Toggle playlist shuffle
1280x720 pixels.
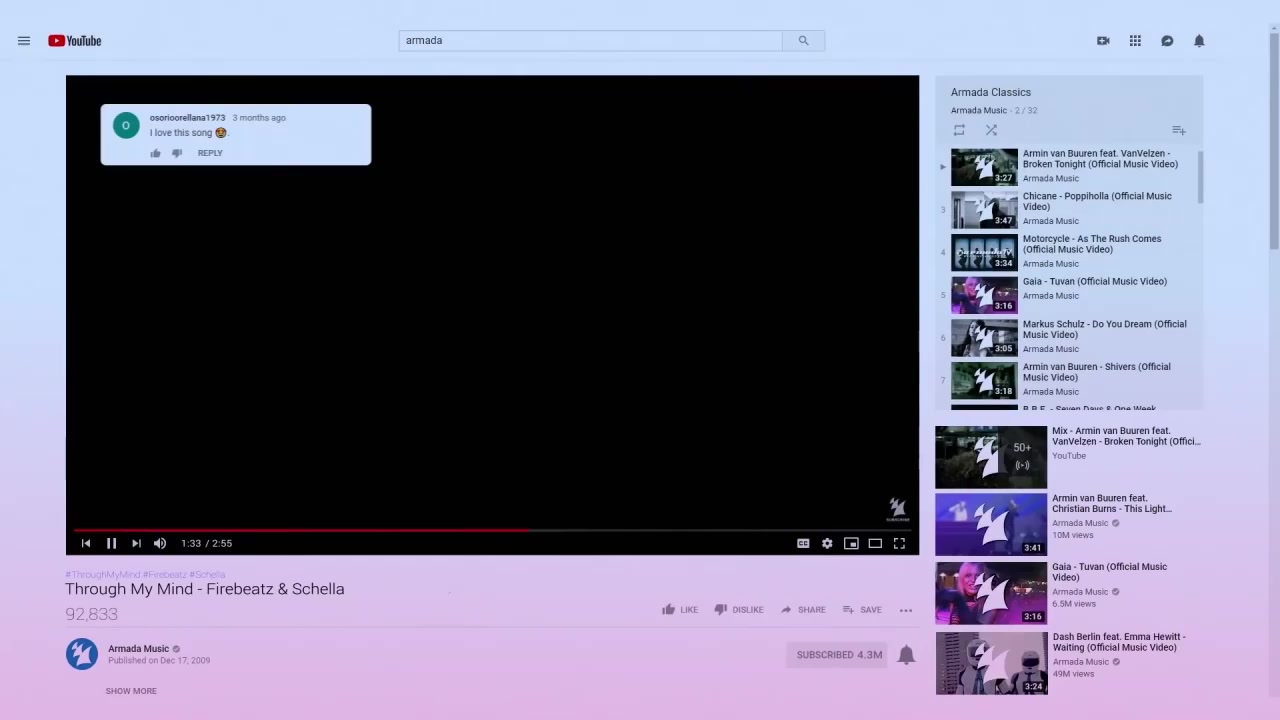(991, 130)
